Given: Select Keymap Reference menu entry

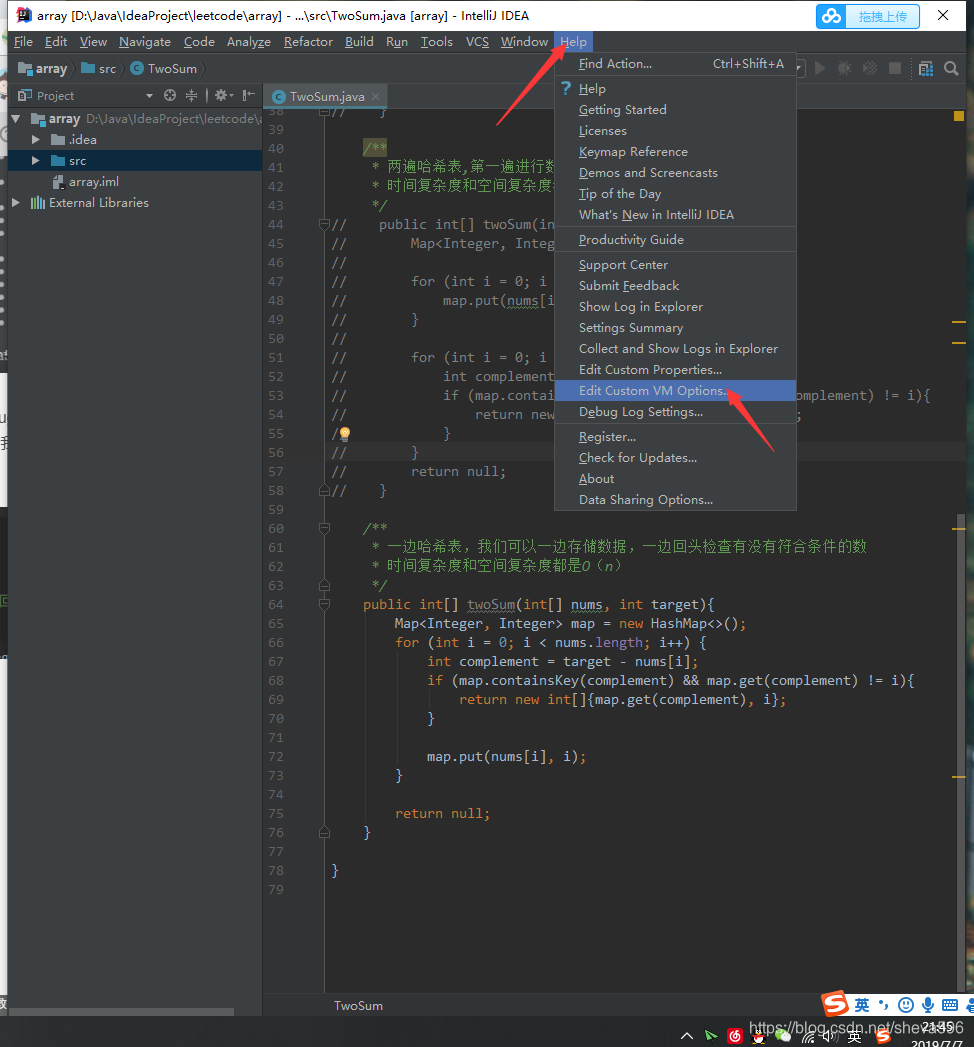Looking at the screenshot, I should coord(675,152).
